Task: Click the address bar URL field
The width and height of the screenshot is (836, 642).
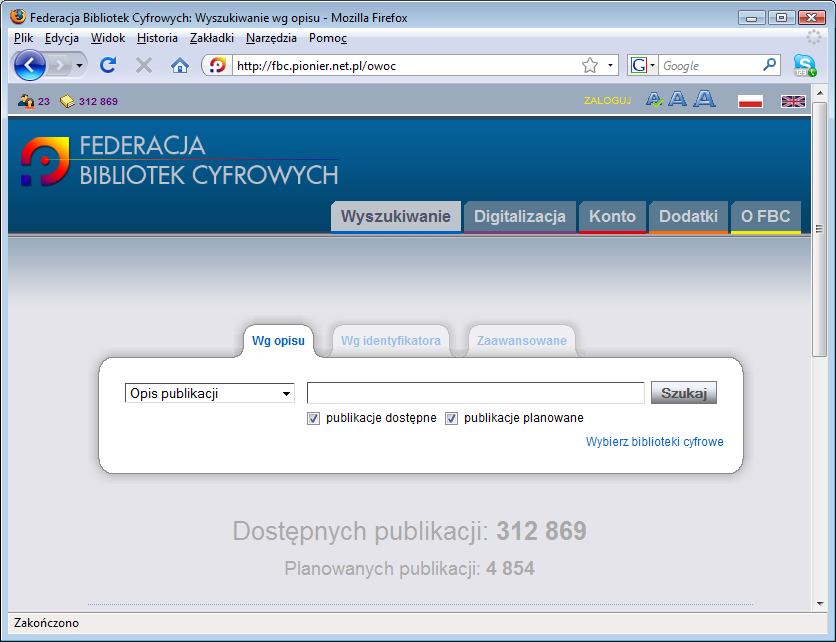Action: click(x=408, y=66)
